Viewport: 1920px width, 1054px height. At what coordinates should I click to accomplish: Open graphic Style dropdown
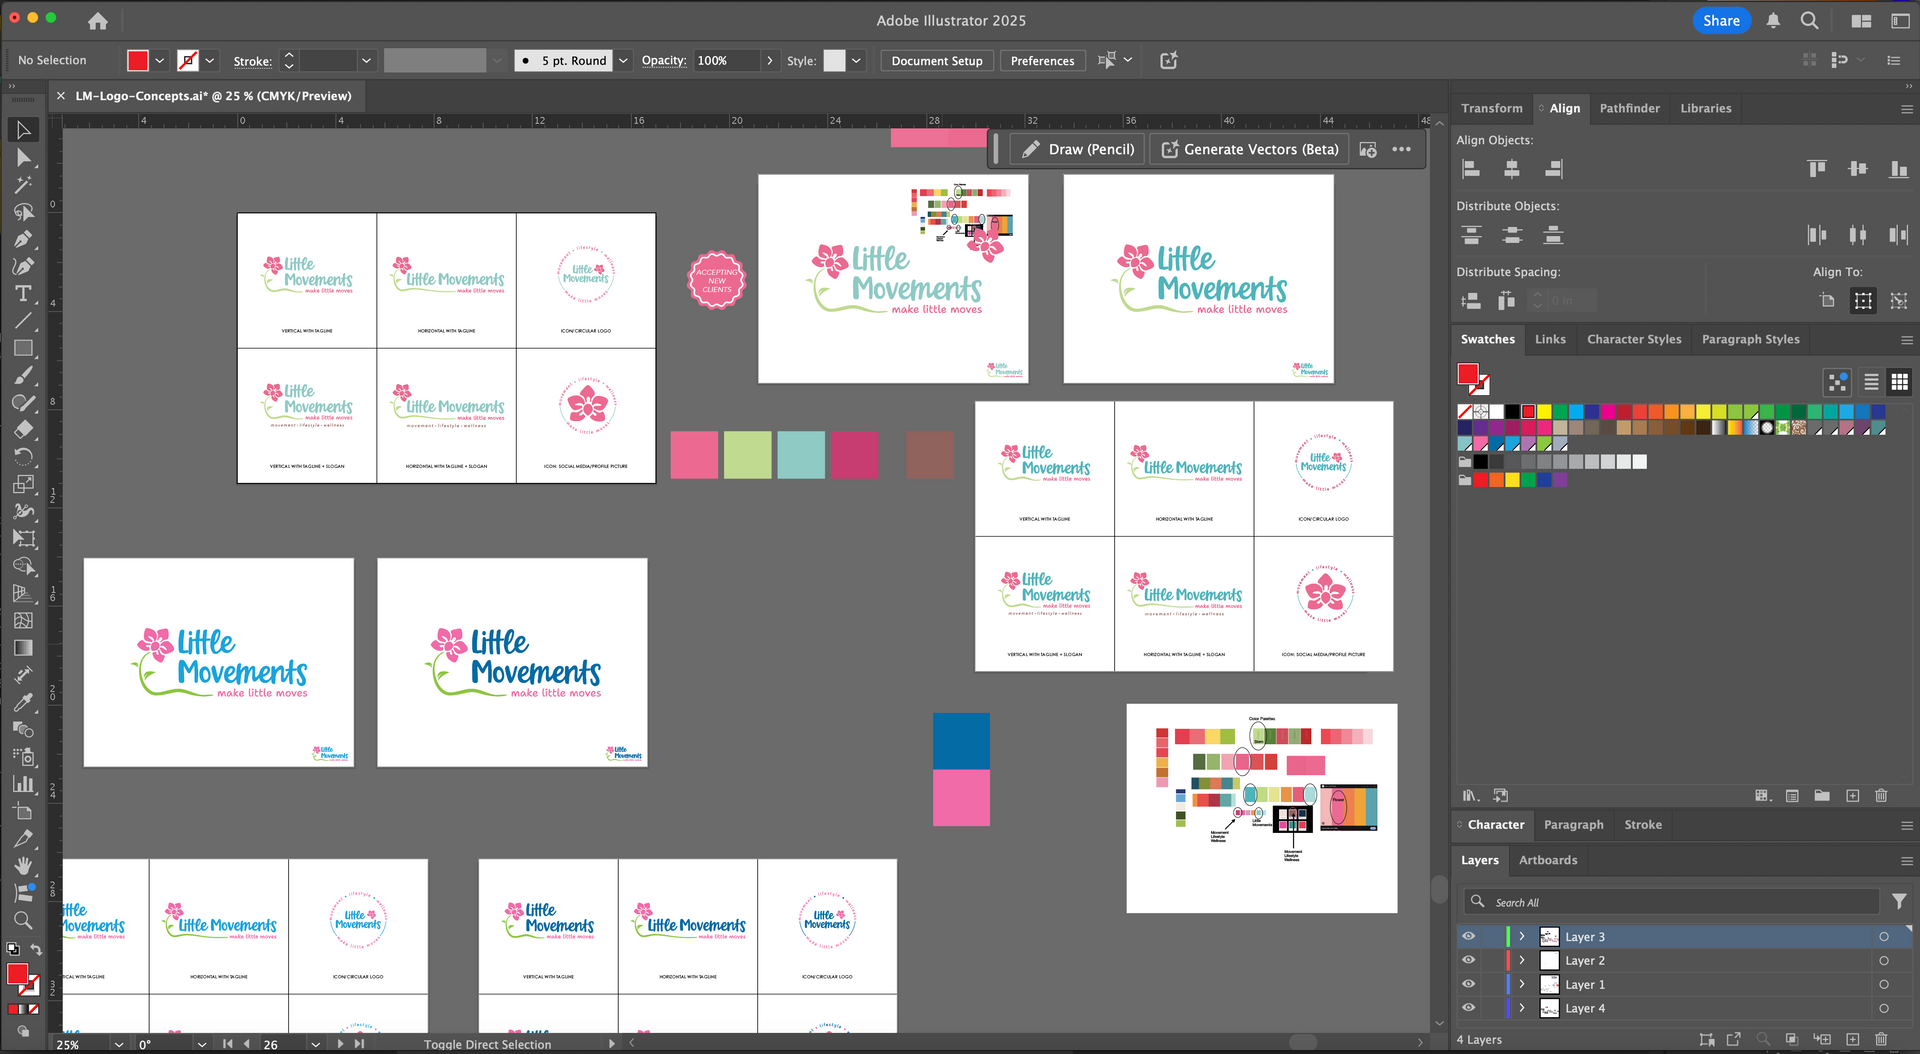click(856, 61)
